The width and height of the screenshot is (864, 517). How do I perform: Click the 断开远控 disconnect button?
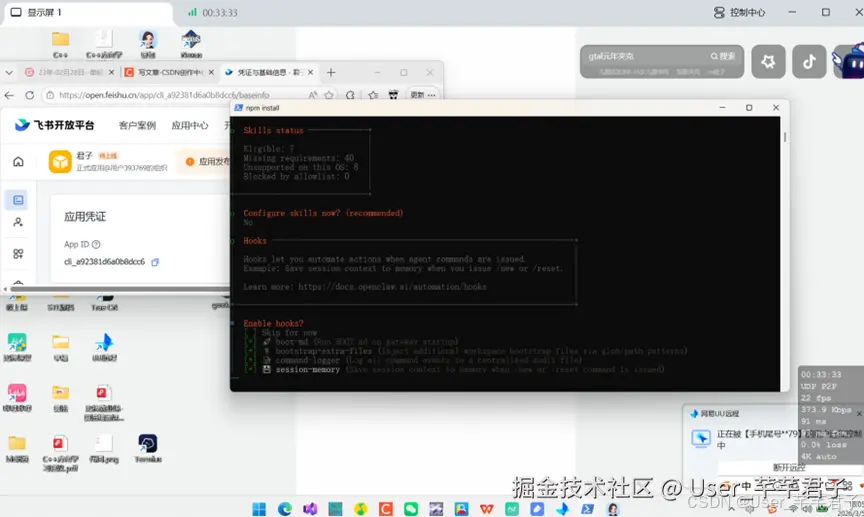point(789,467)
